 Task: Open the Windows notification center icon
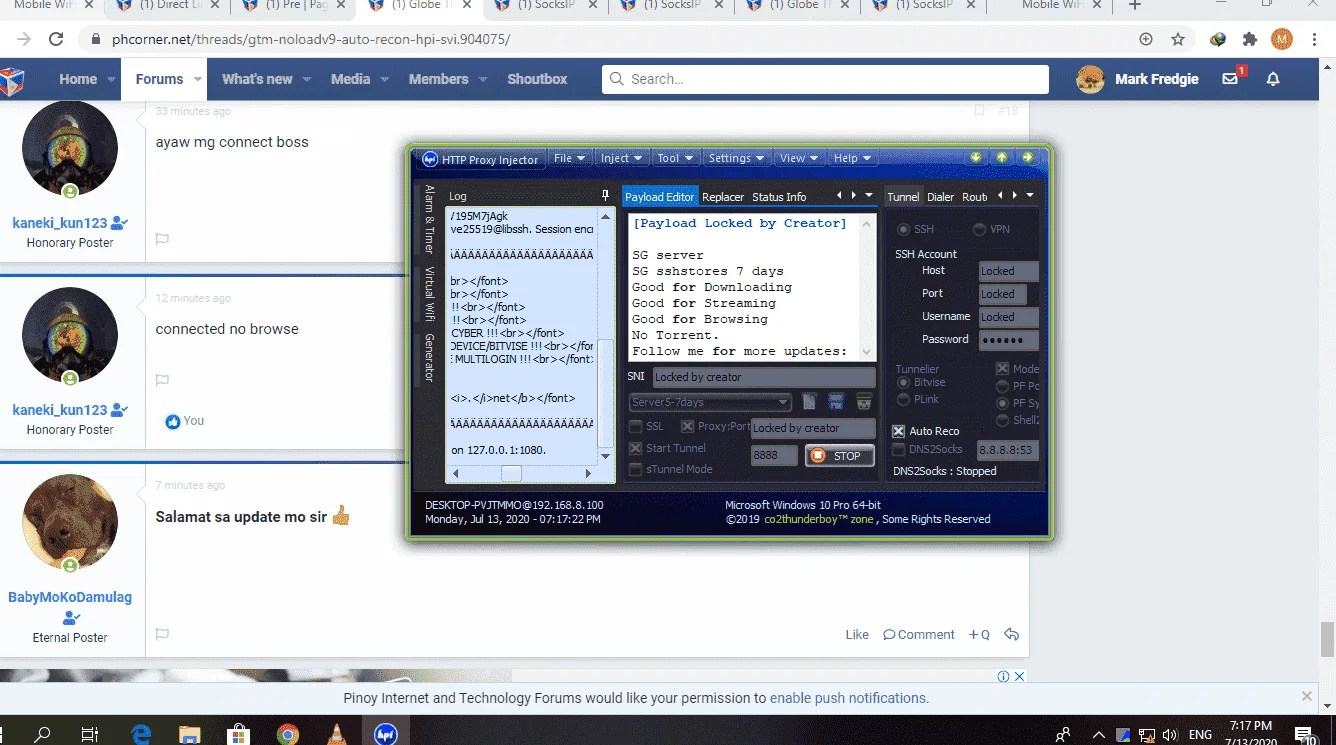[x=1304, y=734]
